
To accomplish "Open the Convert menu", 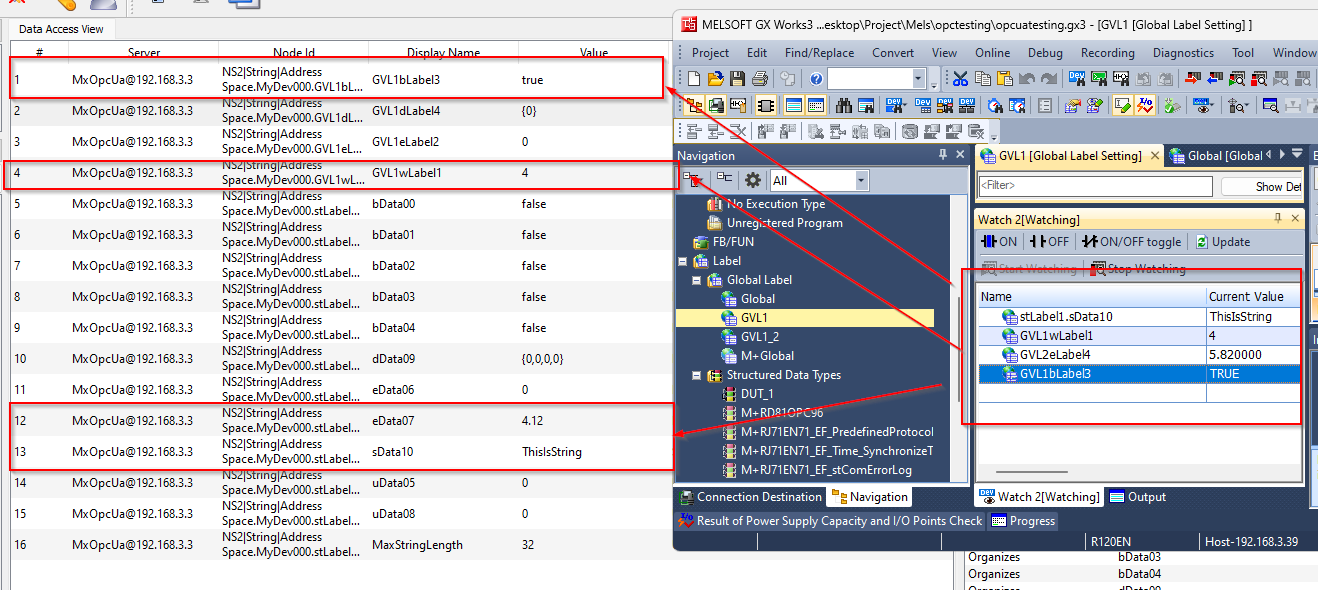I will 893,53.
